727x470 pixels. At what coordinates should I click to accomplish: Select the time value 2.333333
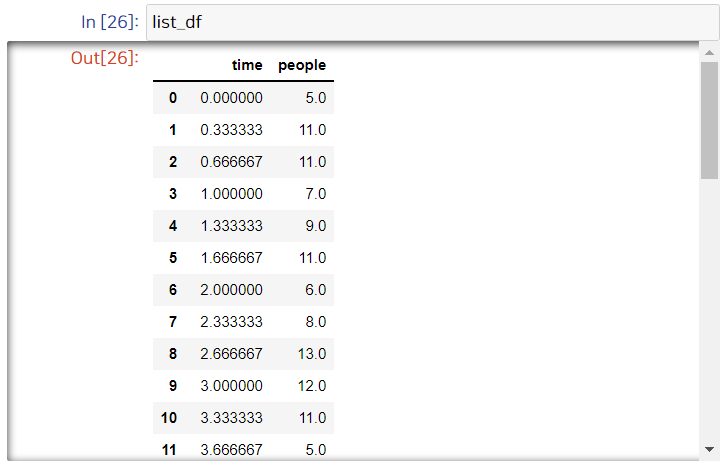coord(231,322)
